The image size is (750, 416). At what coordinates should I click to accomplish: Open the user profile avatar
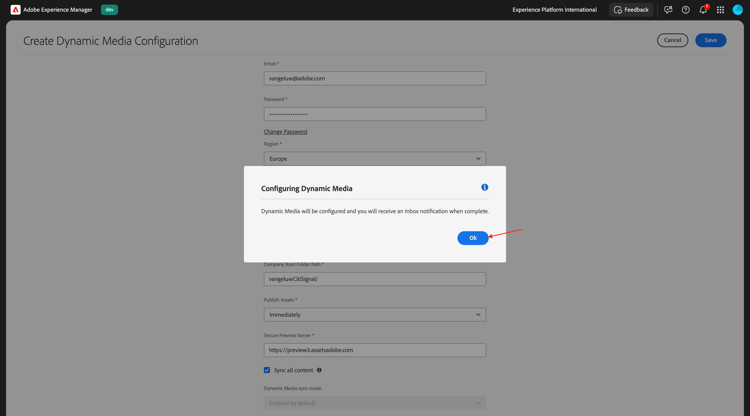click(738, 10)
